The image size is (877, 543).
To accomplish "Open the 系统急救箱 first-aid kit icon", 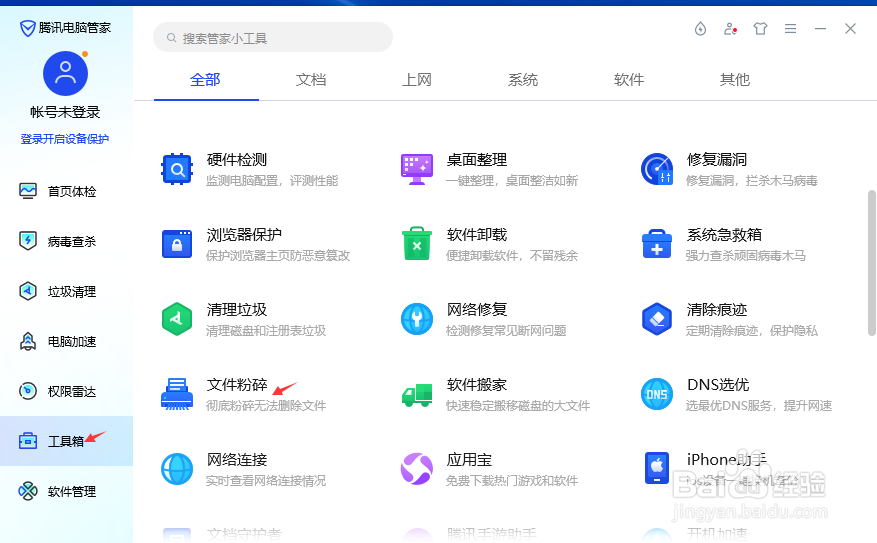I will click(657, 244).
